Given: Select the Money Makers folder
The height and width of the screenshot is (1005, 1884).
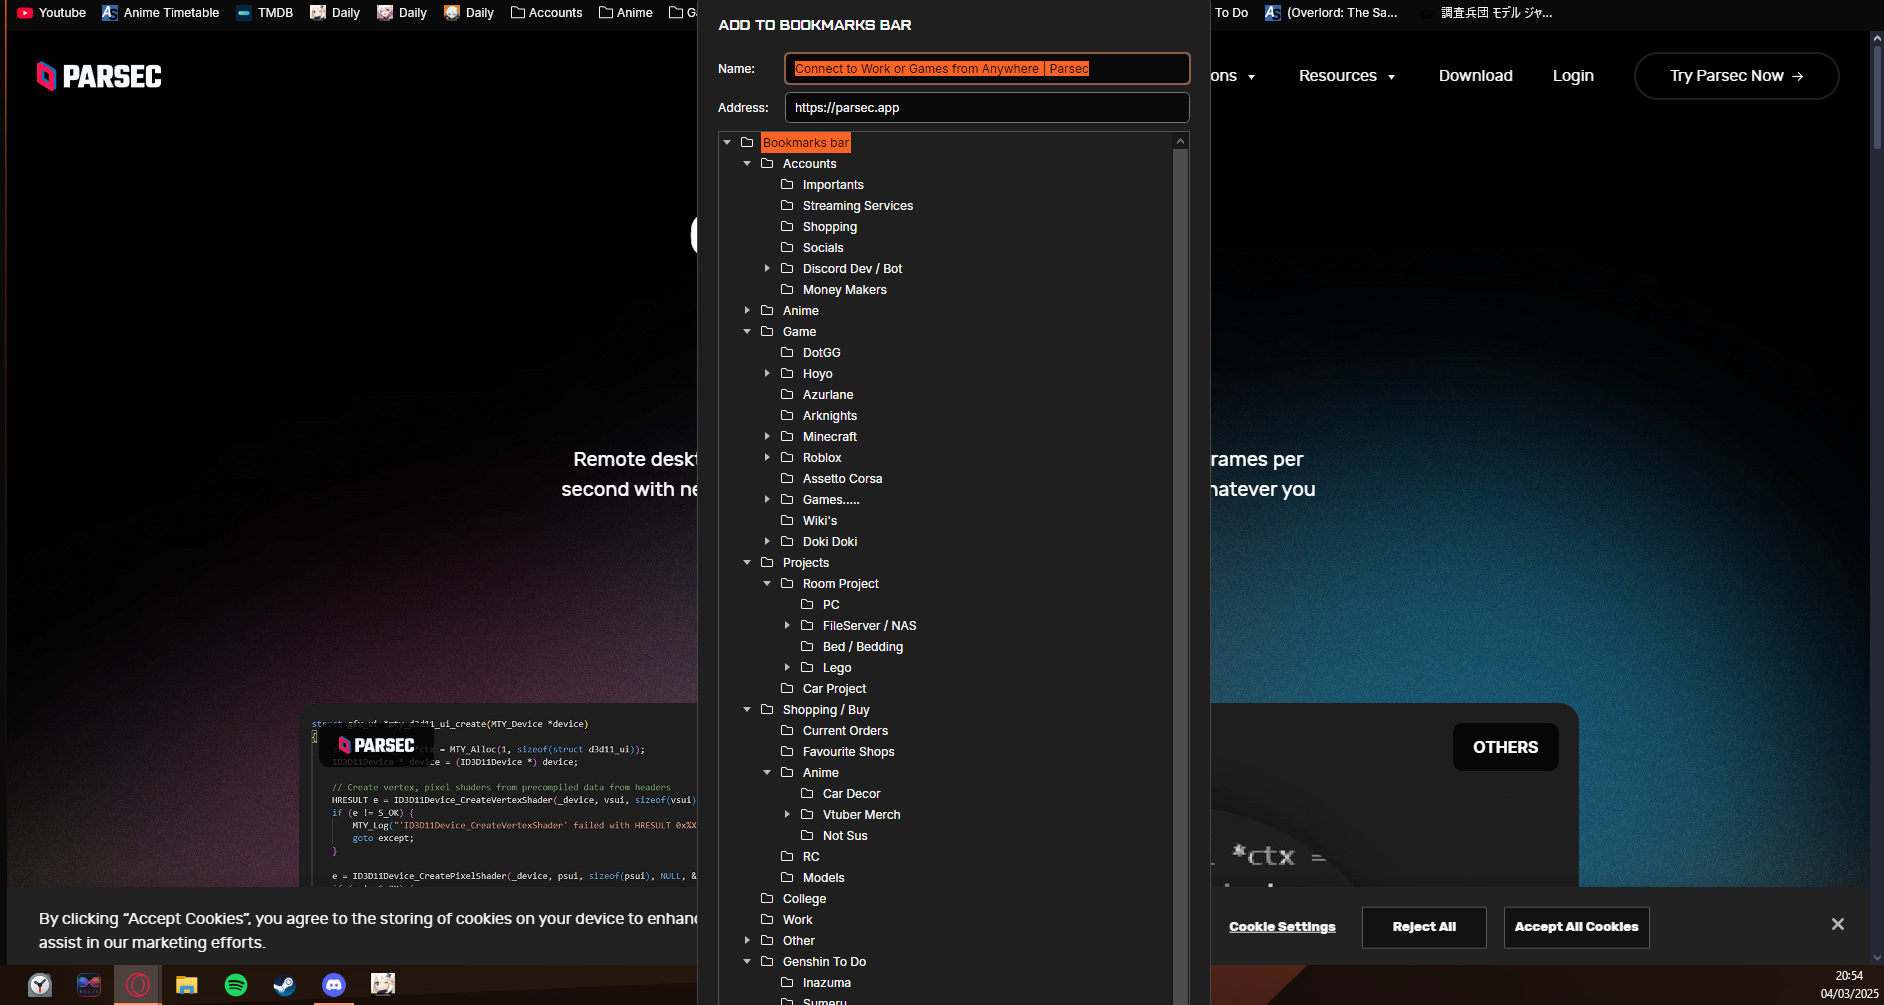Looking at the screenshot, I should [845, 290].
